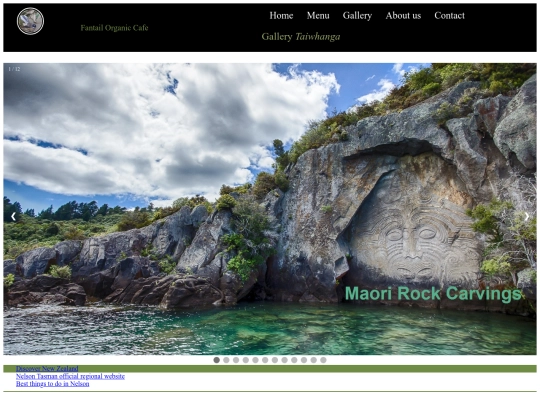Viewport: 540px width, 405px height.
Task: Select the ninth slideshow dot
Action: (294, 360)
